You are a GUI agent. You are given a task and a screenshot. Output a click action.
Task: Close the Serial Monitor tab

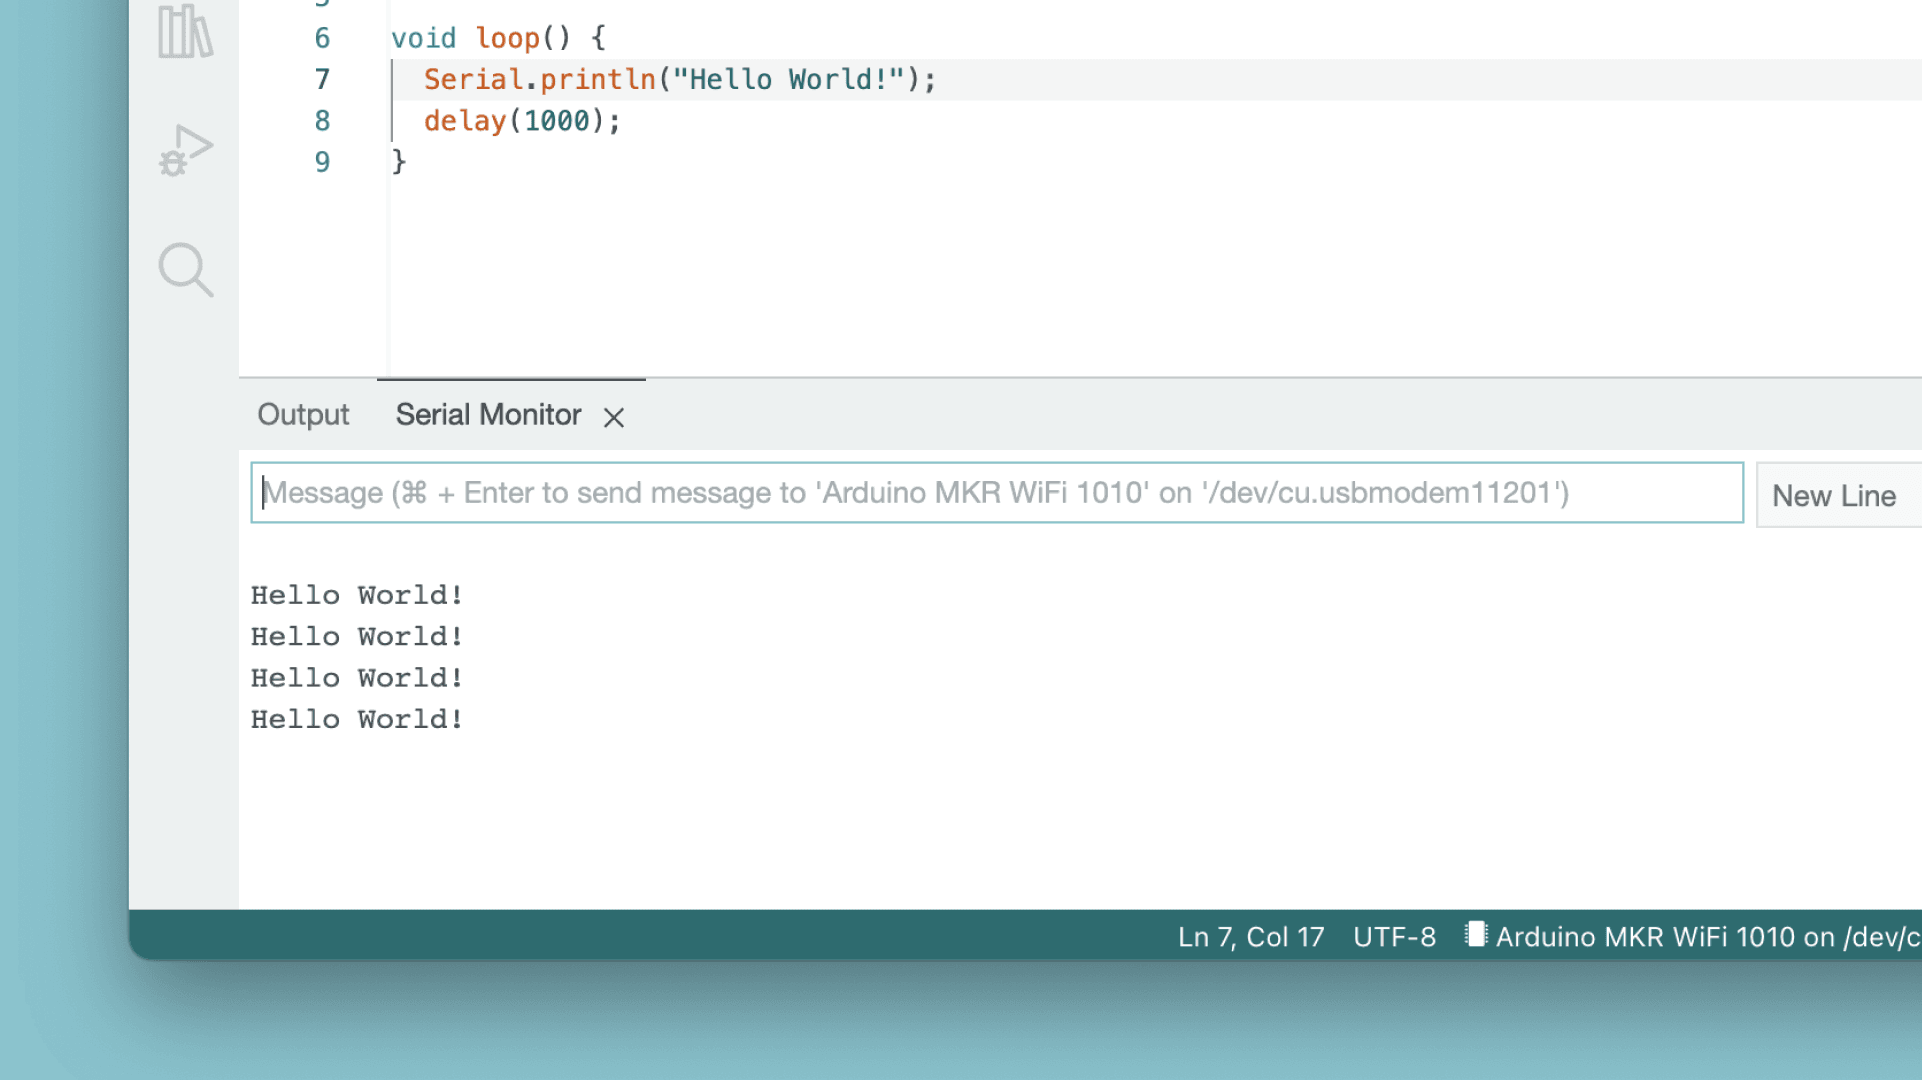coord(614,418)
